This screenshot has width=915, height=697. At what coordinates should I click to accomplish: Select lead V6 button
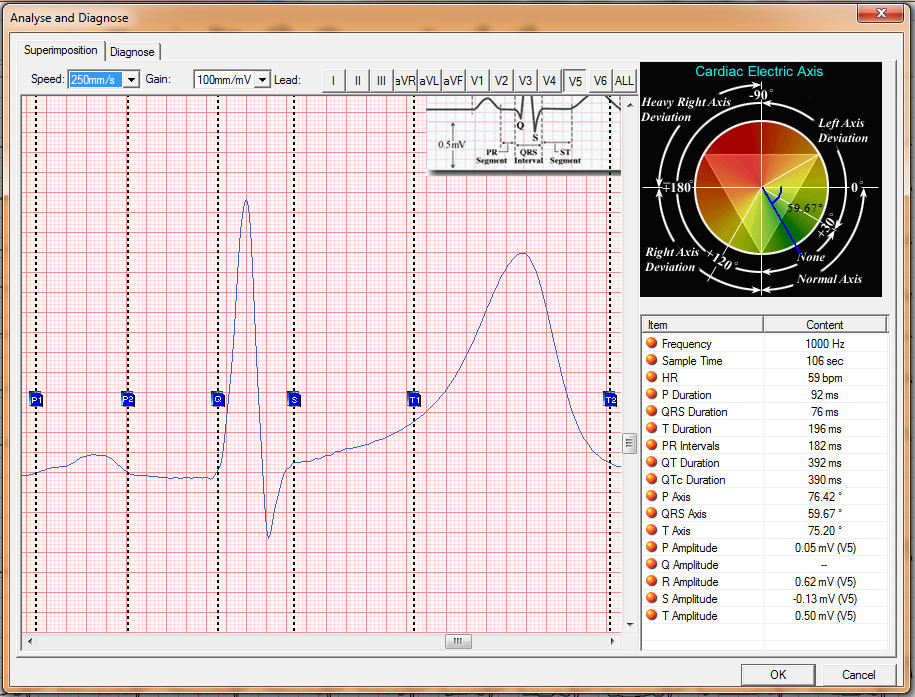[600, 81]
